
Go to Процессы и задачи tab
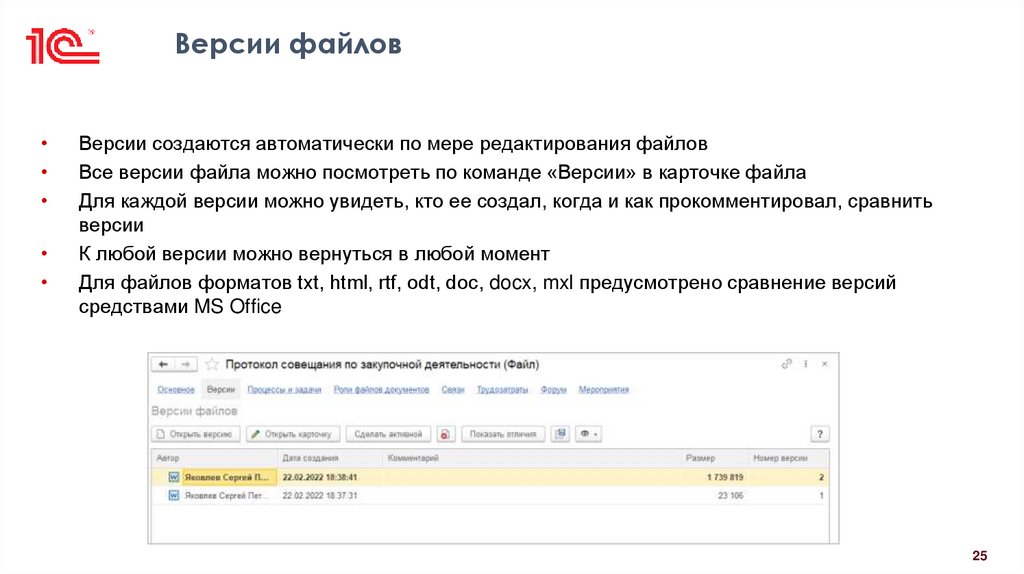[284, 389]
